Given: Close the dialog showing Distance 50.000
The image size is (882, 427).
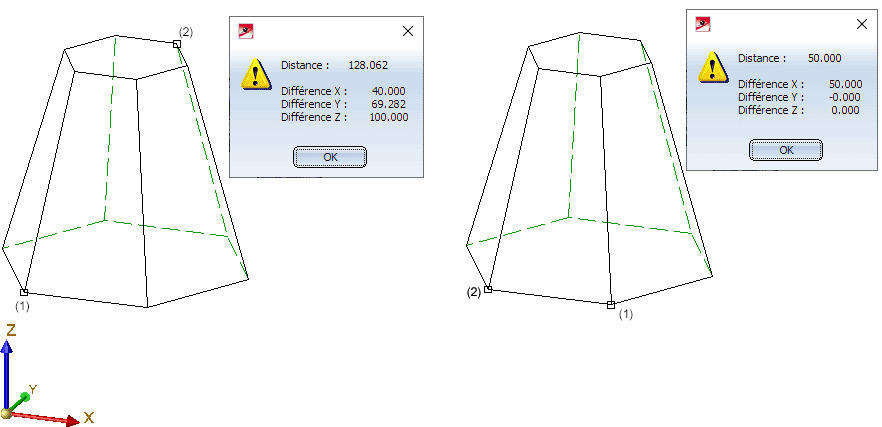Looking at the screenshot, I should pos(861,24).
